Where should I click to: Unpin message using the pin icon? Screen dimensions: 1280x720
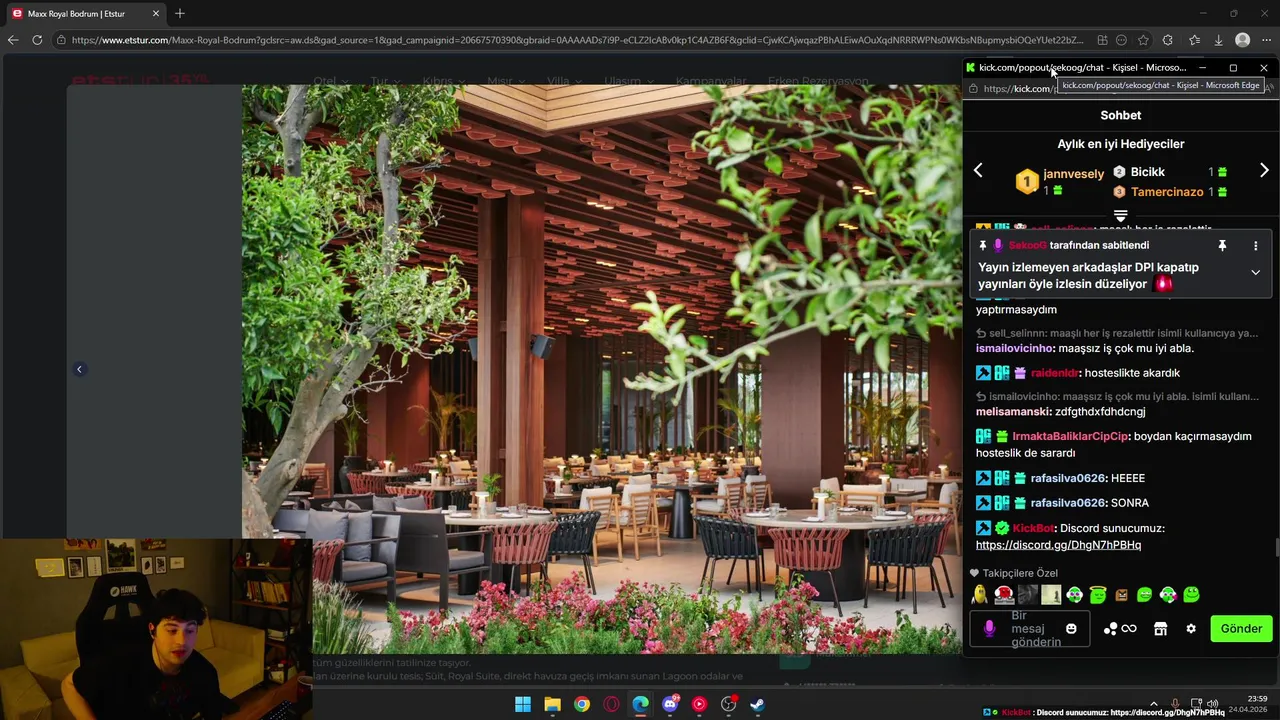pyautogui.click(x=1222, y=245)
